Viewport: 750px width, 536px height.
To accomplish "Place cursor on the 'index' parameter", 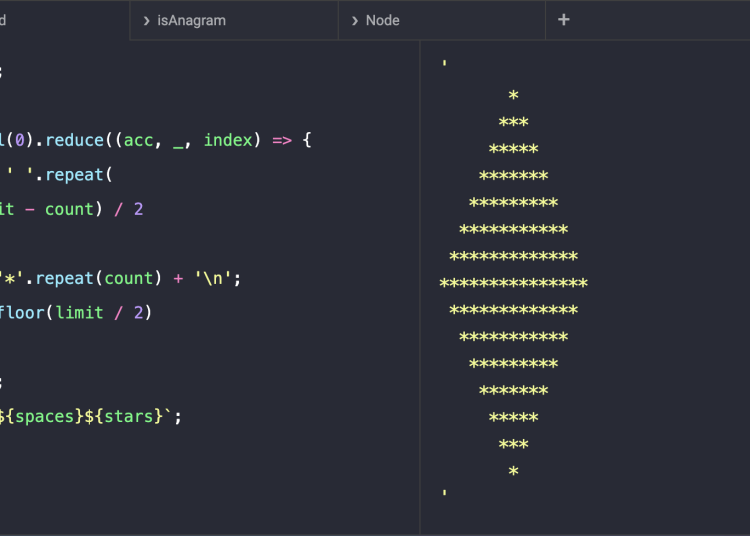I will click(229, 140).
